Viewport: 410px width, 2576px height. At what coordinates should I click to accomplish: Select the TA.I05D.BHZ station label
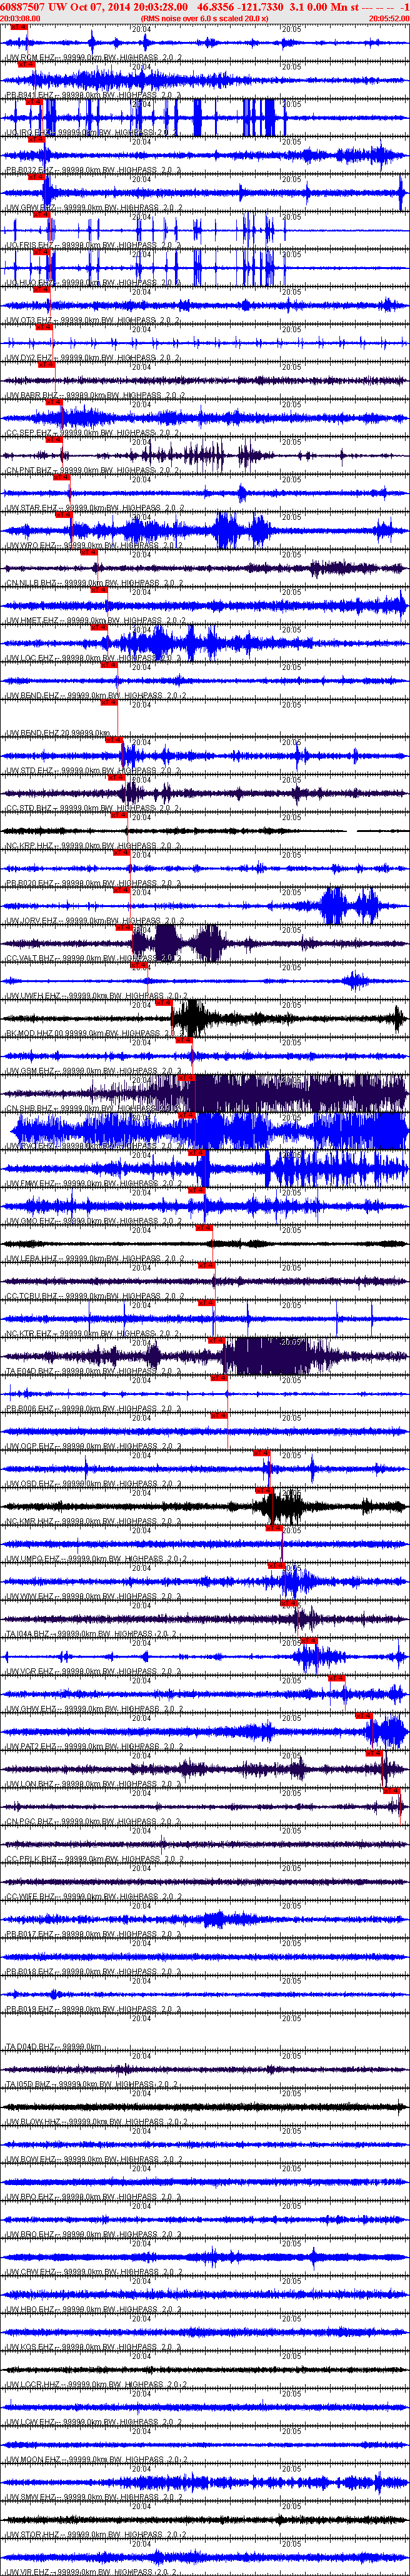pyautogui.click(x=93, y=2083)
